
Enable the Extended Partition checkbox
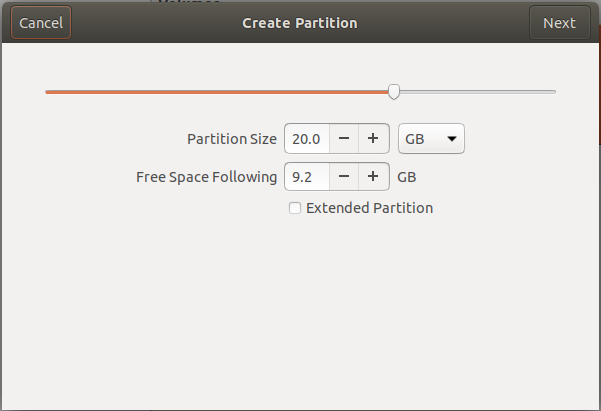coord(295,208)
